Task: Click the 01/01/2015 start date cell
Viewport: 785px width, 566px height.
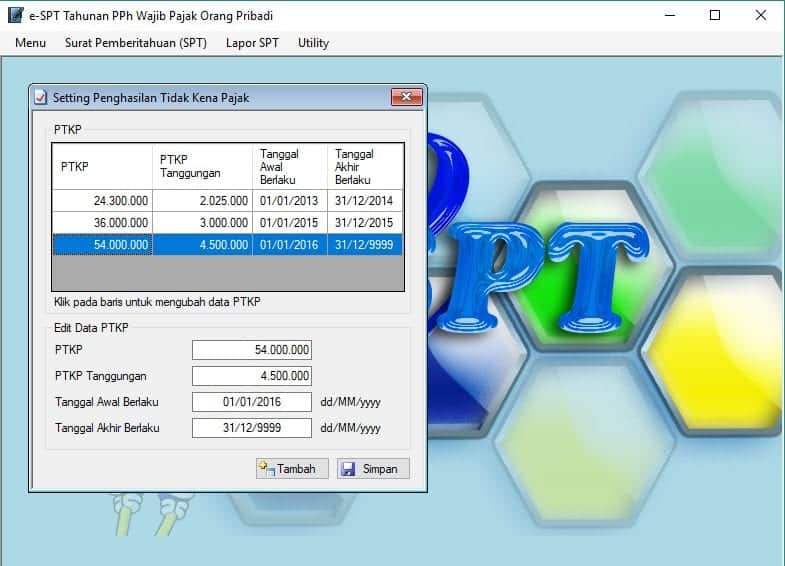Action: [290, 223]
